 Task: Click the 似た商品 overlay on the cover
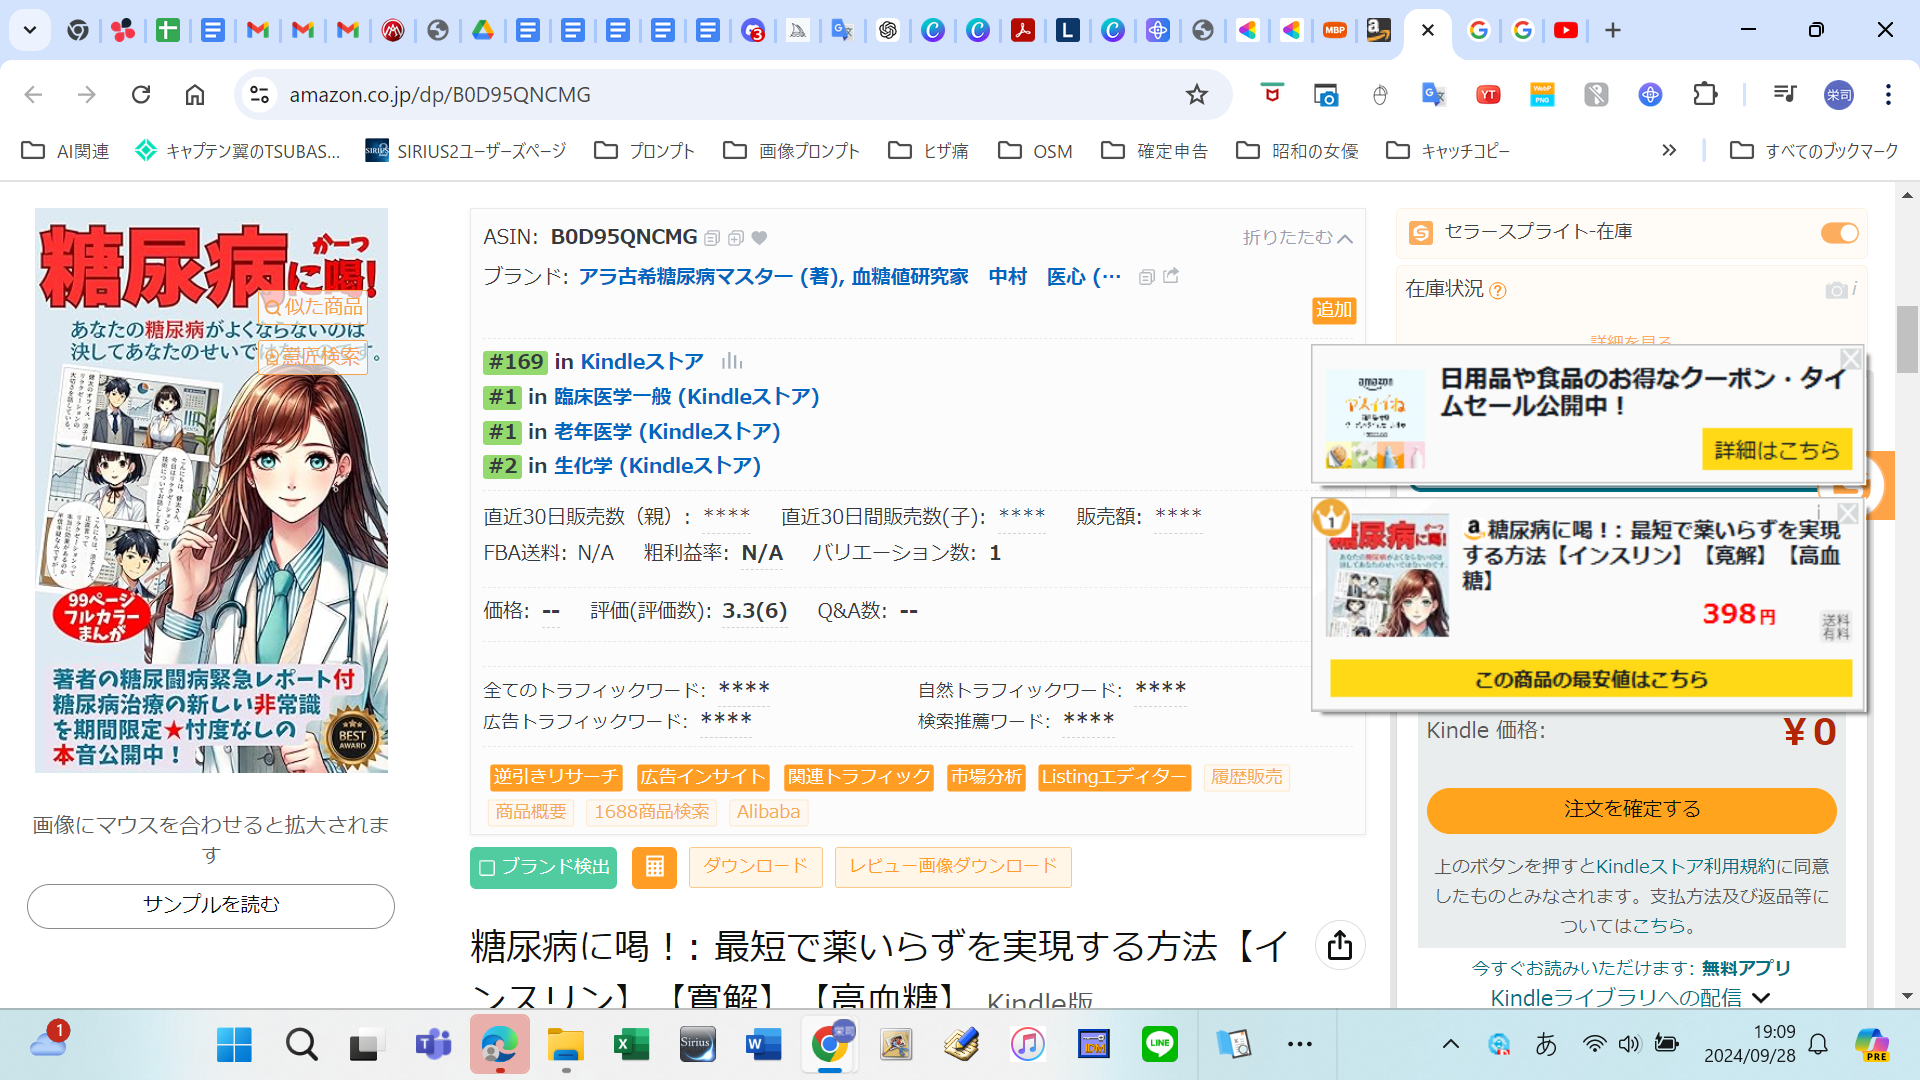tap(313, 307)
